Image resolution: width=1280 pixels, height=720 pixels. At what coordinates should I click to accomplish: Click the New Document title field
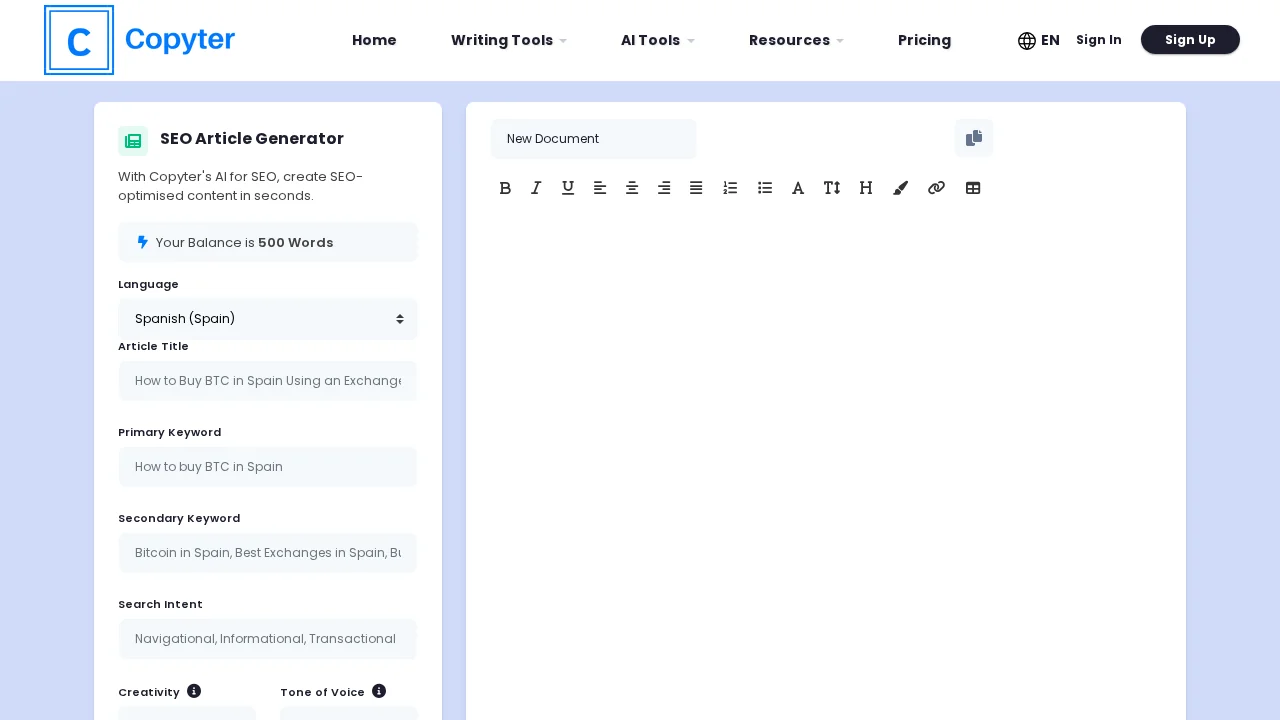point(593,139)
